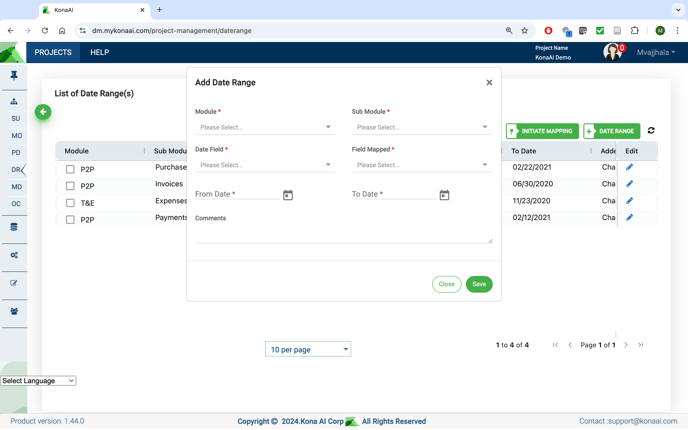The image size is (688, 430).
Task: Close the Add Date Range dialog (X)
Action: 489,83
